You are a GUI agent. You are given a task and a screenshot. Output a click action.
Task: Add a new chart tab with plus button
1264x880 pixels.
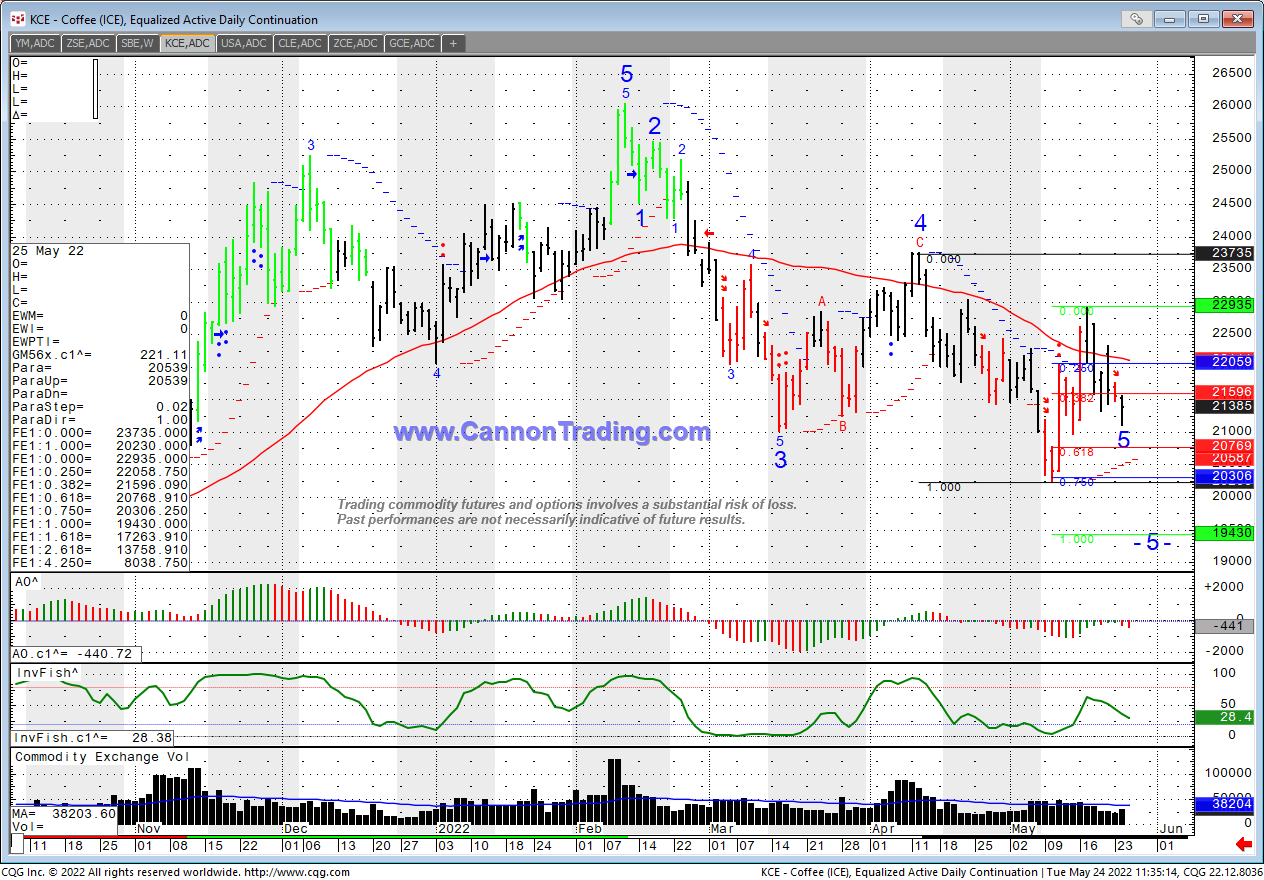click(453, 43)
